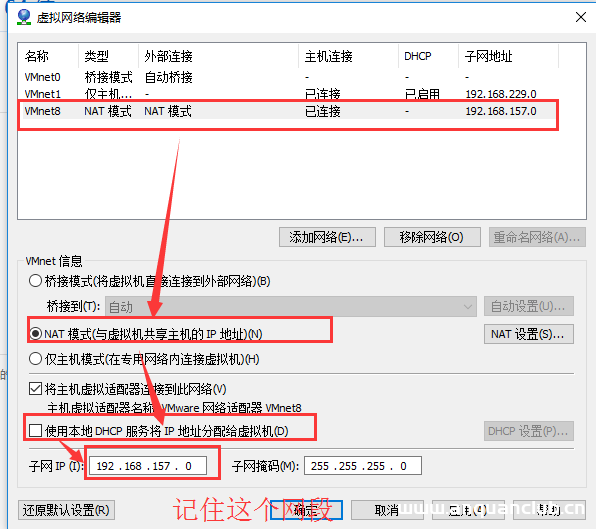Click subnet address 192.168.157.0 cell

[501, 111]
